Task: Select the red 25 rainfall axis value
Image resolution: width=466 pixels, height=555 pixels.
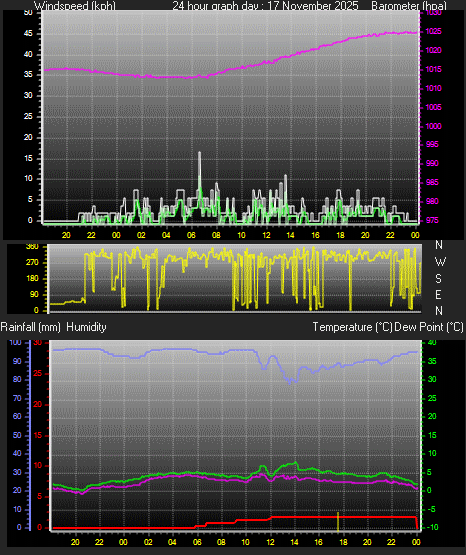Action: 38,373
